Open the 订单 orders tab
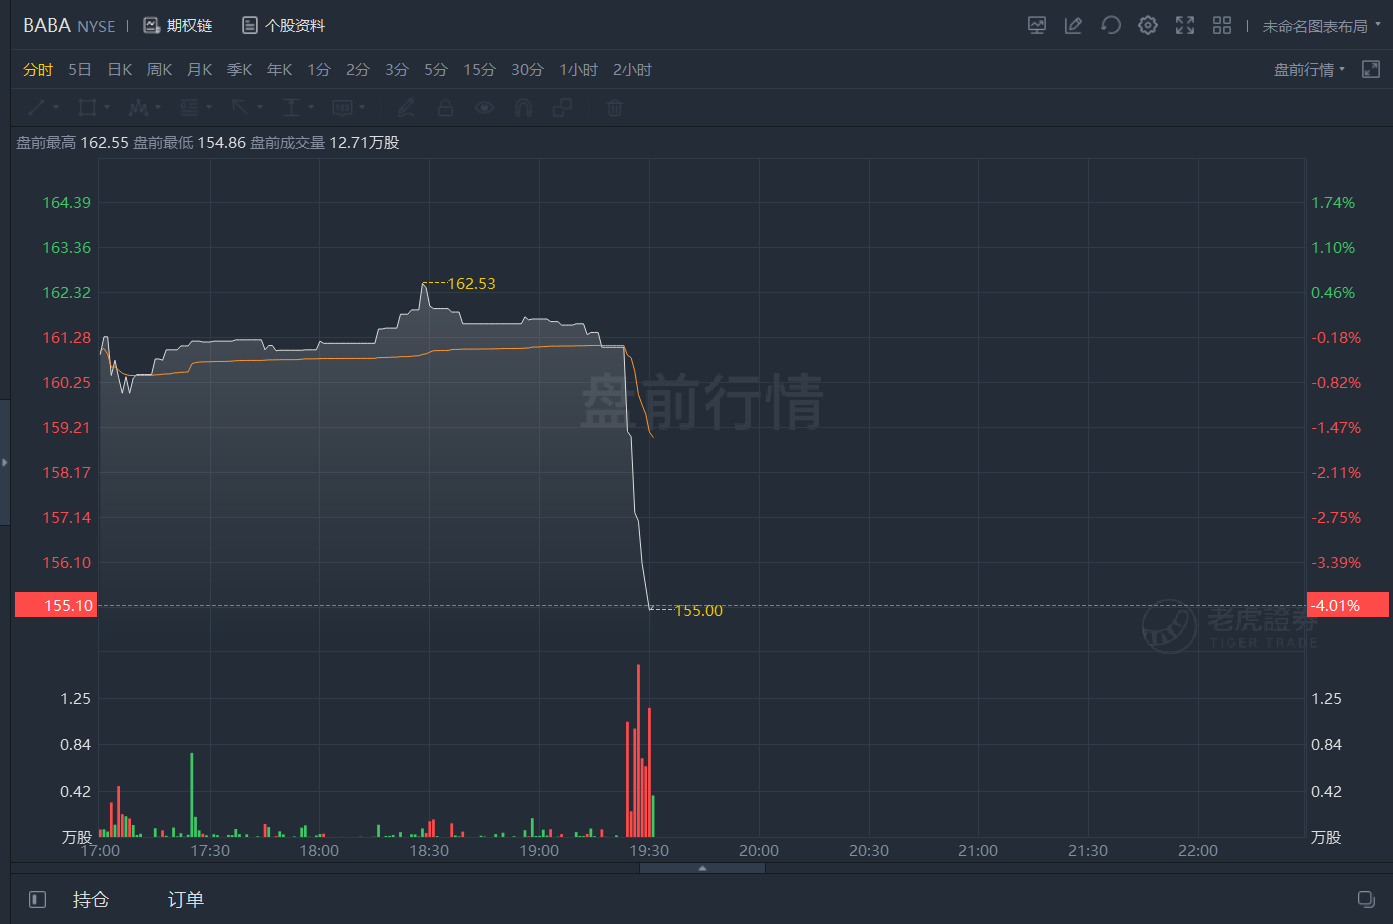Image resolution: width=1393 pixels, height=924 pixels. 186,899
